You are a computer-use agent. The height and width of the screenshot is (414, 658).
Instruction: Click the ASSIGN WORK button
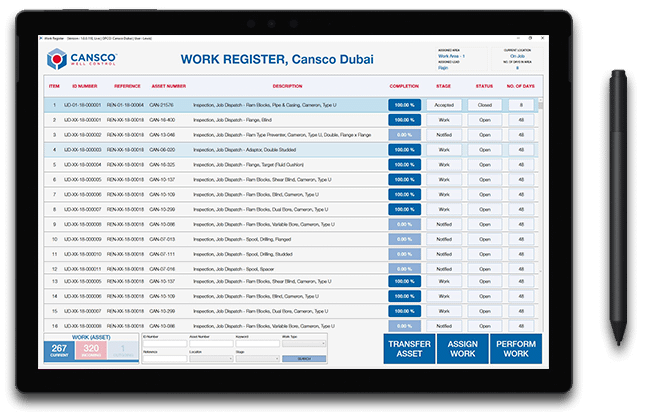(462, 349)
